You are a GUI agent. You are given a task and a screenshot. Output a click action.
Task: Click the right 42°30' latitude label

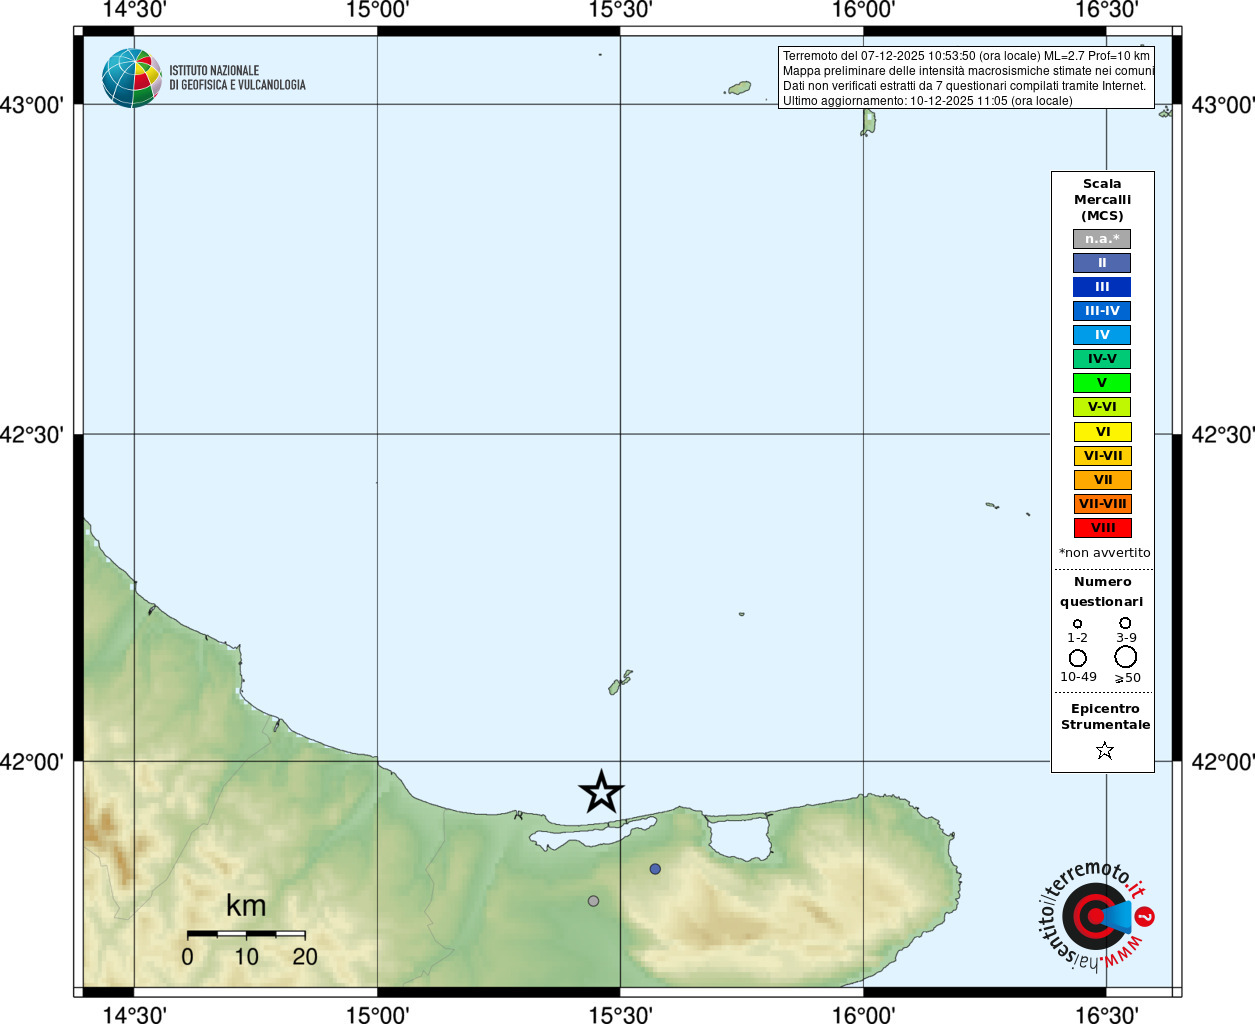tap(1222, 435)
